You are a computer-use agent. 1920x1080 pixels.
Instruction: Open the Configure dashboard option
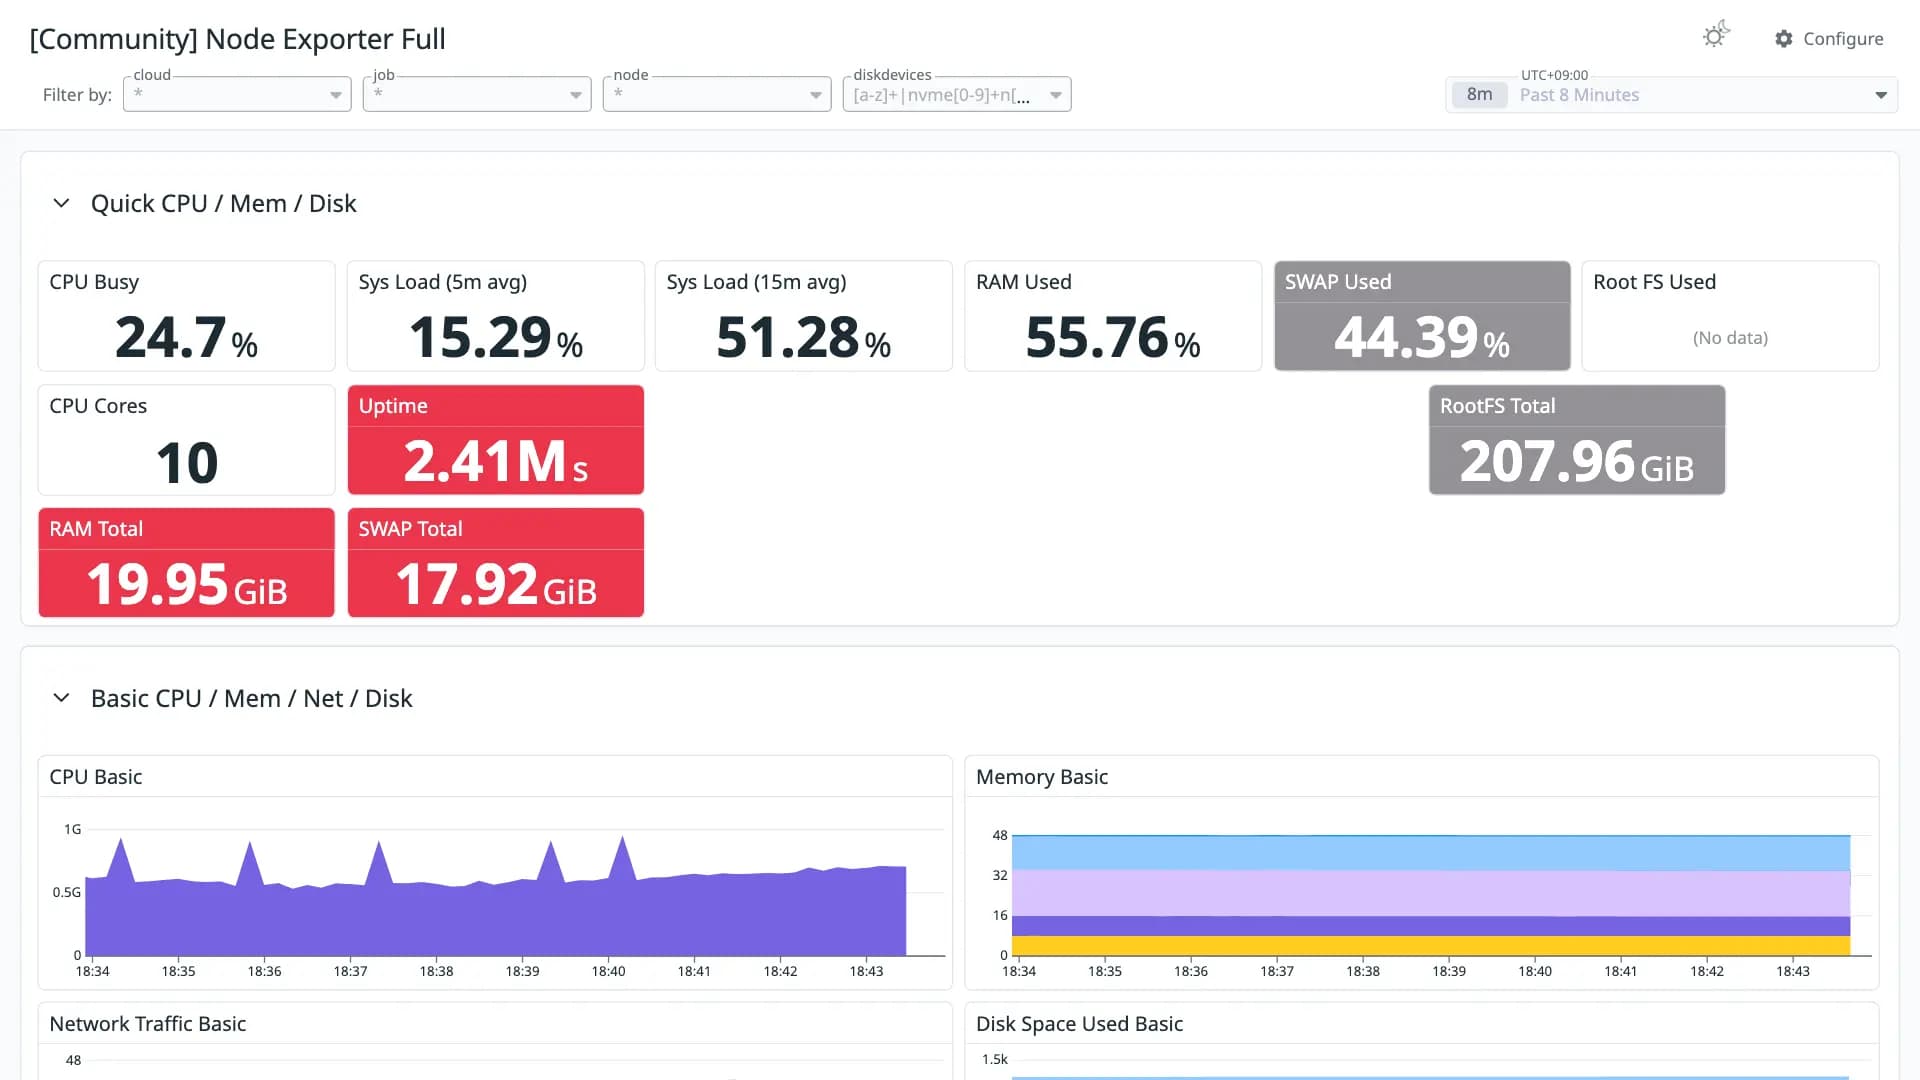tap(1829, 38)
